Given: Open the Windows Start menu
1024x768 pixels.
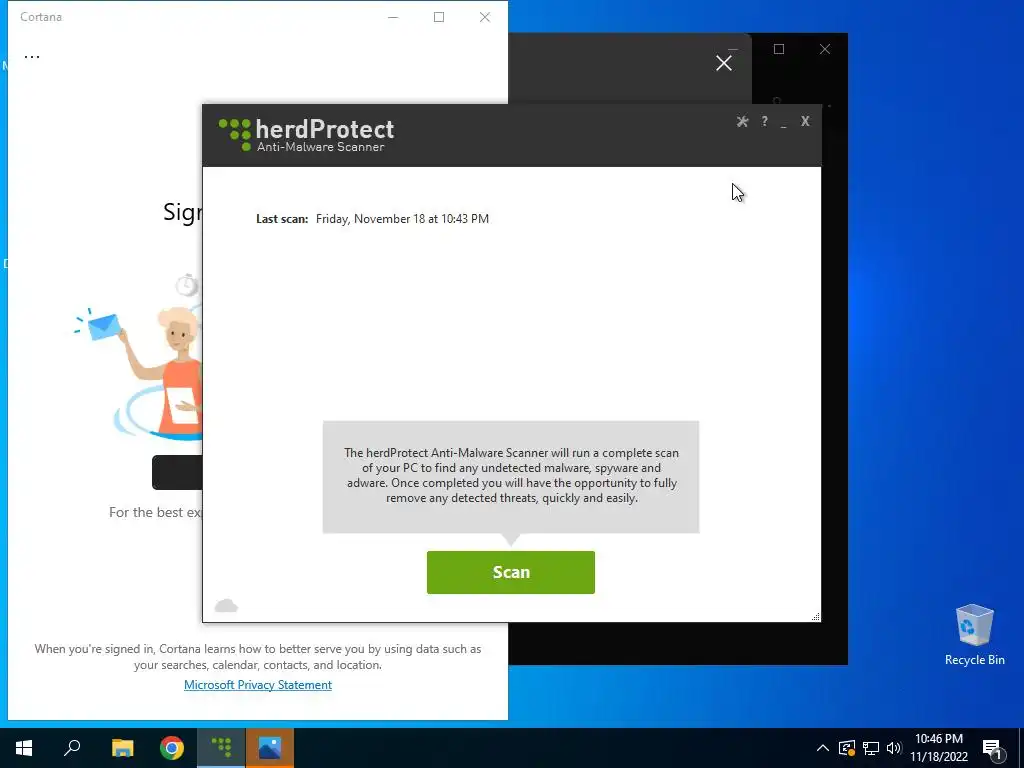Looking at the screenshot, I should 24,748.
